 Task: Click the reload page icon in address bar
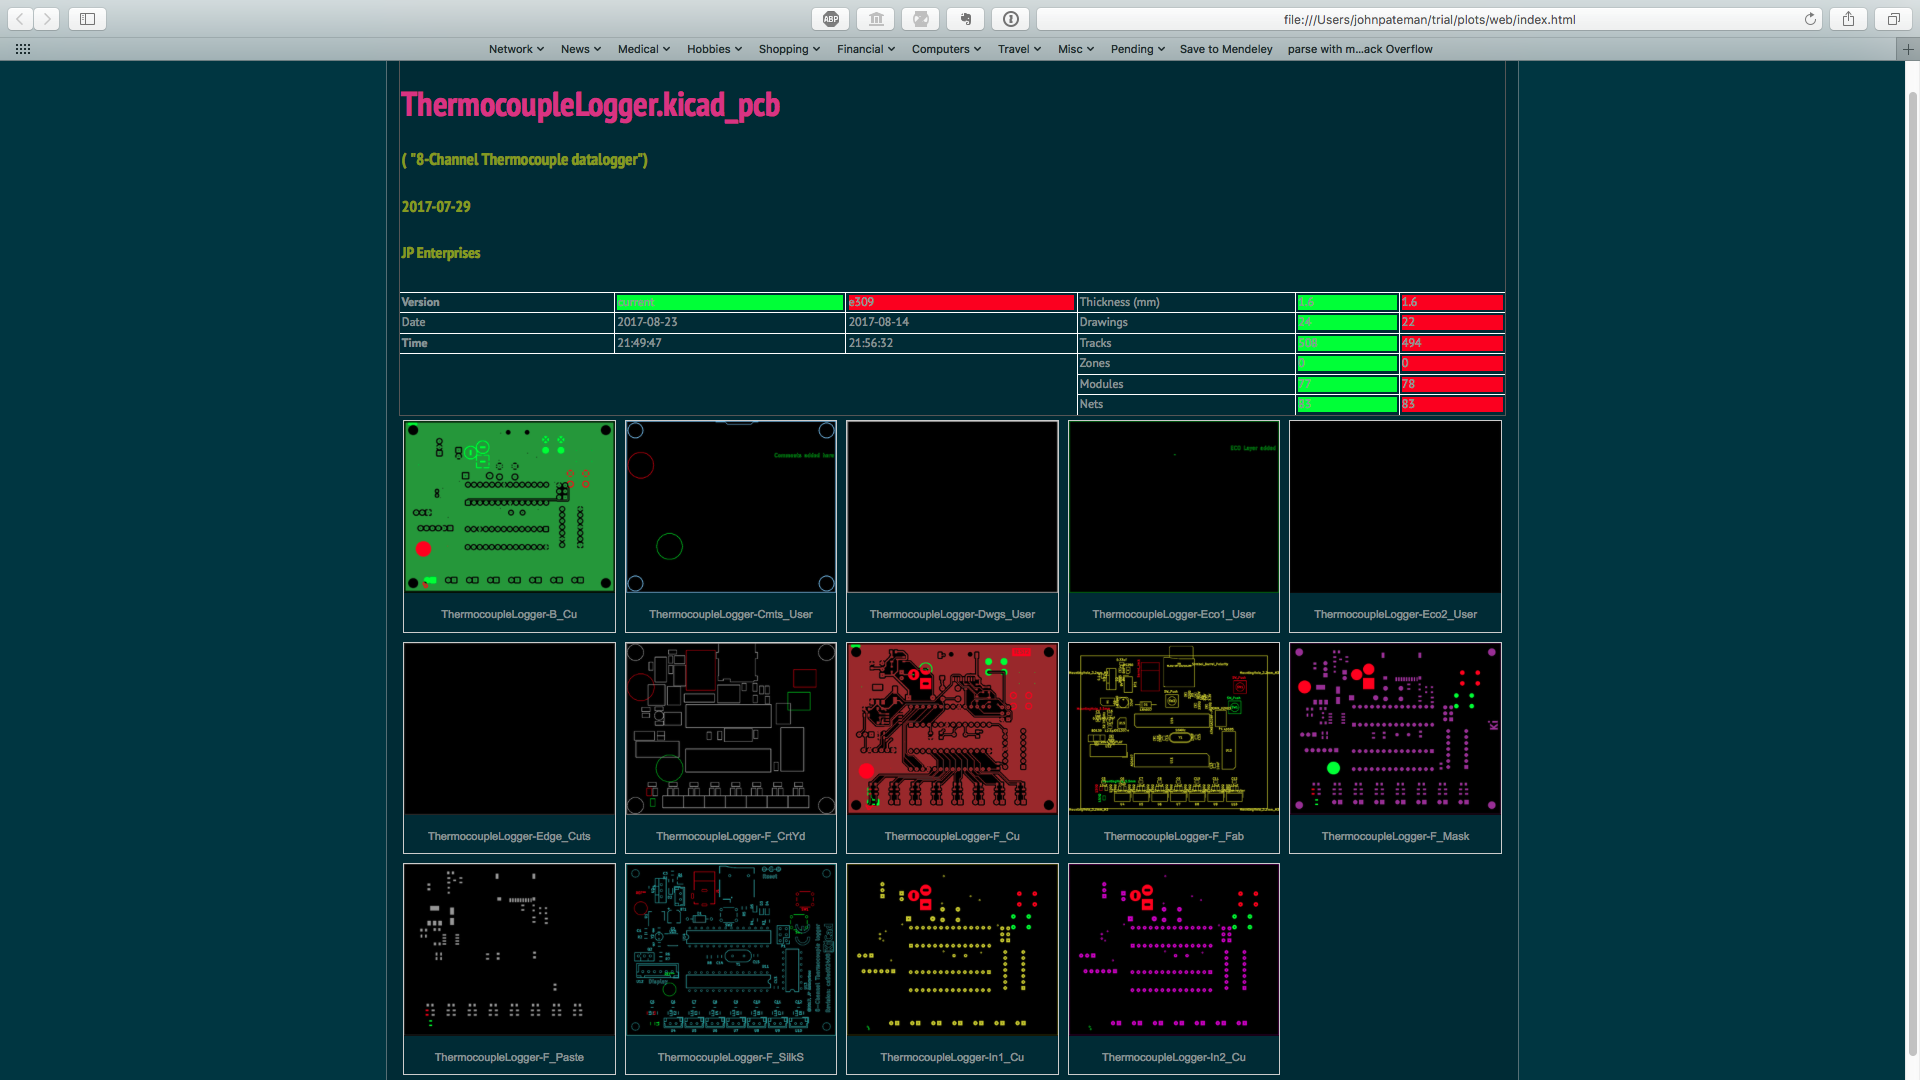(1810, 19)
